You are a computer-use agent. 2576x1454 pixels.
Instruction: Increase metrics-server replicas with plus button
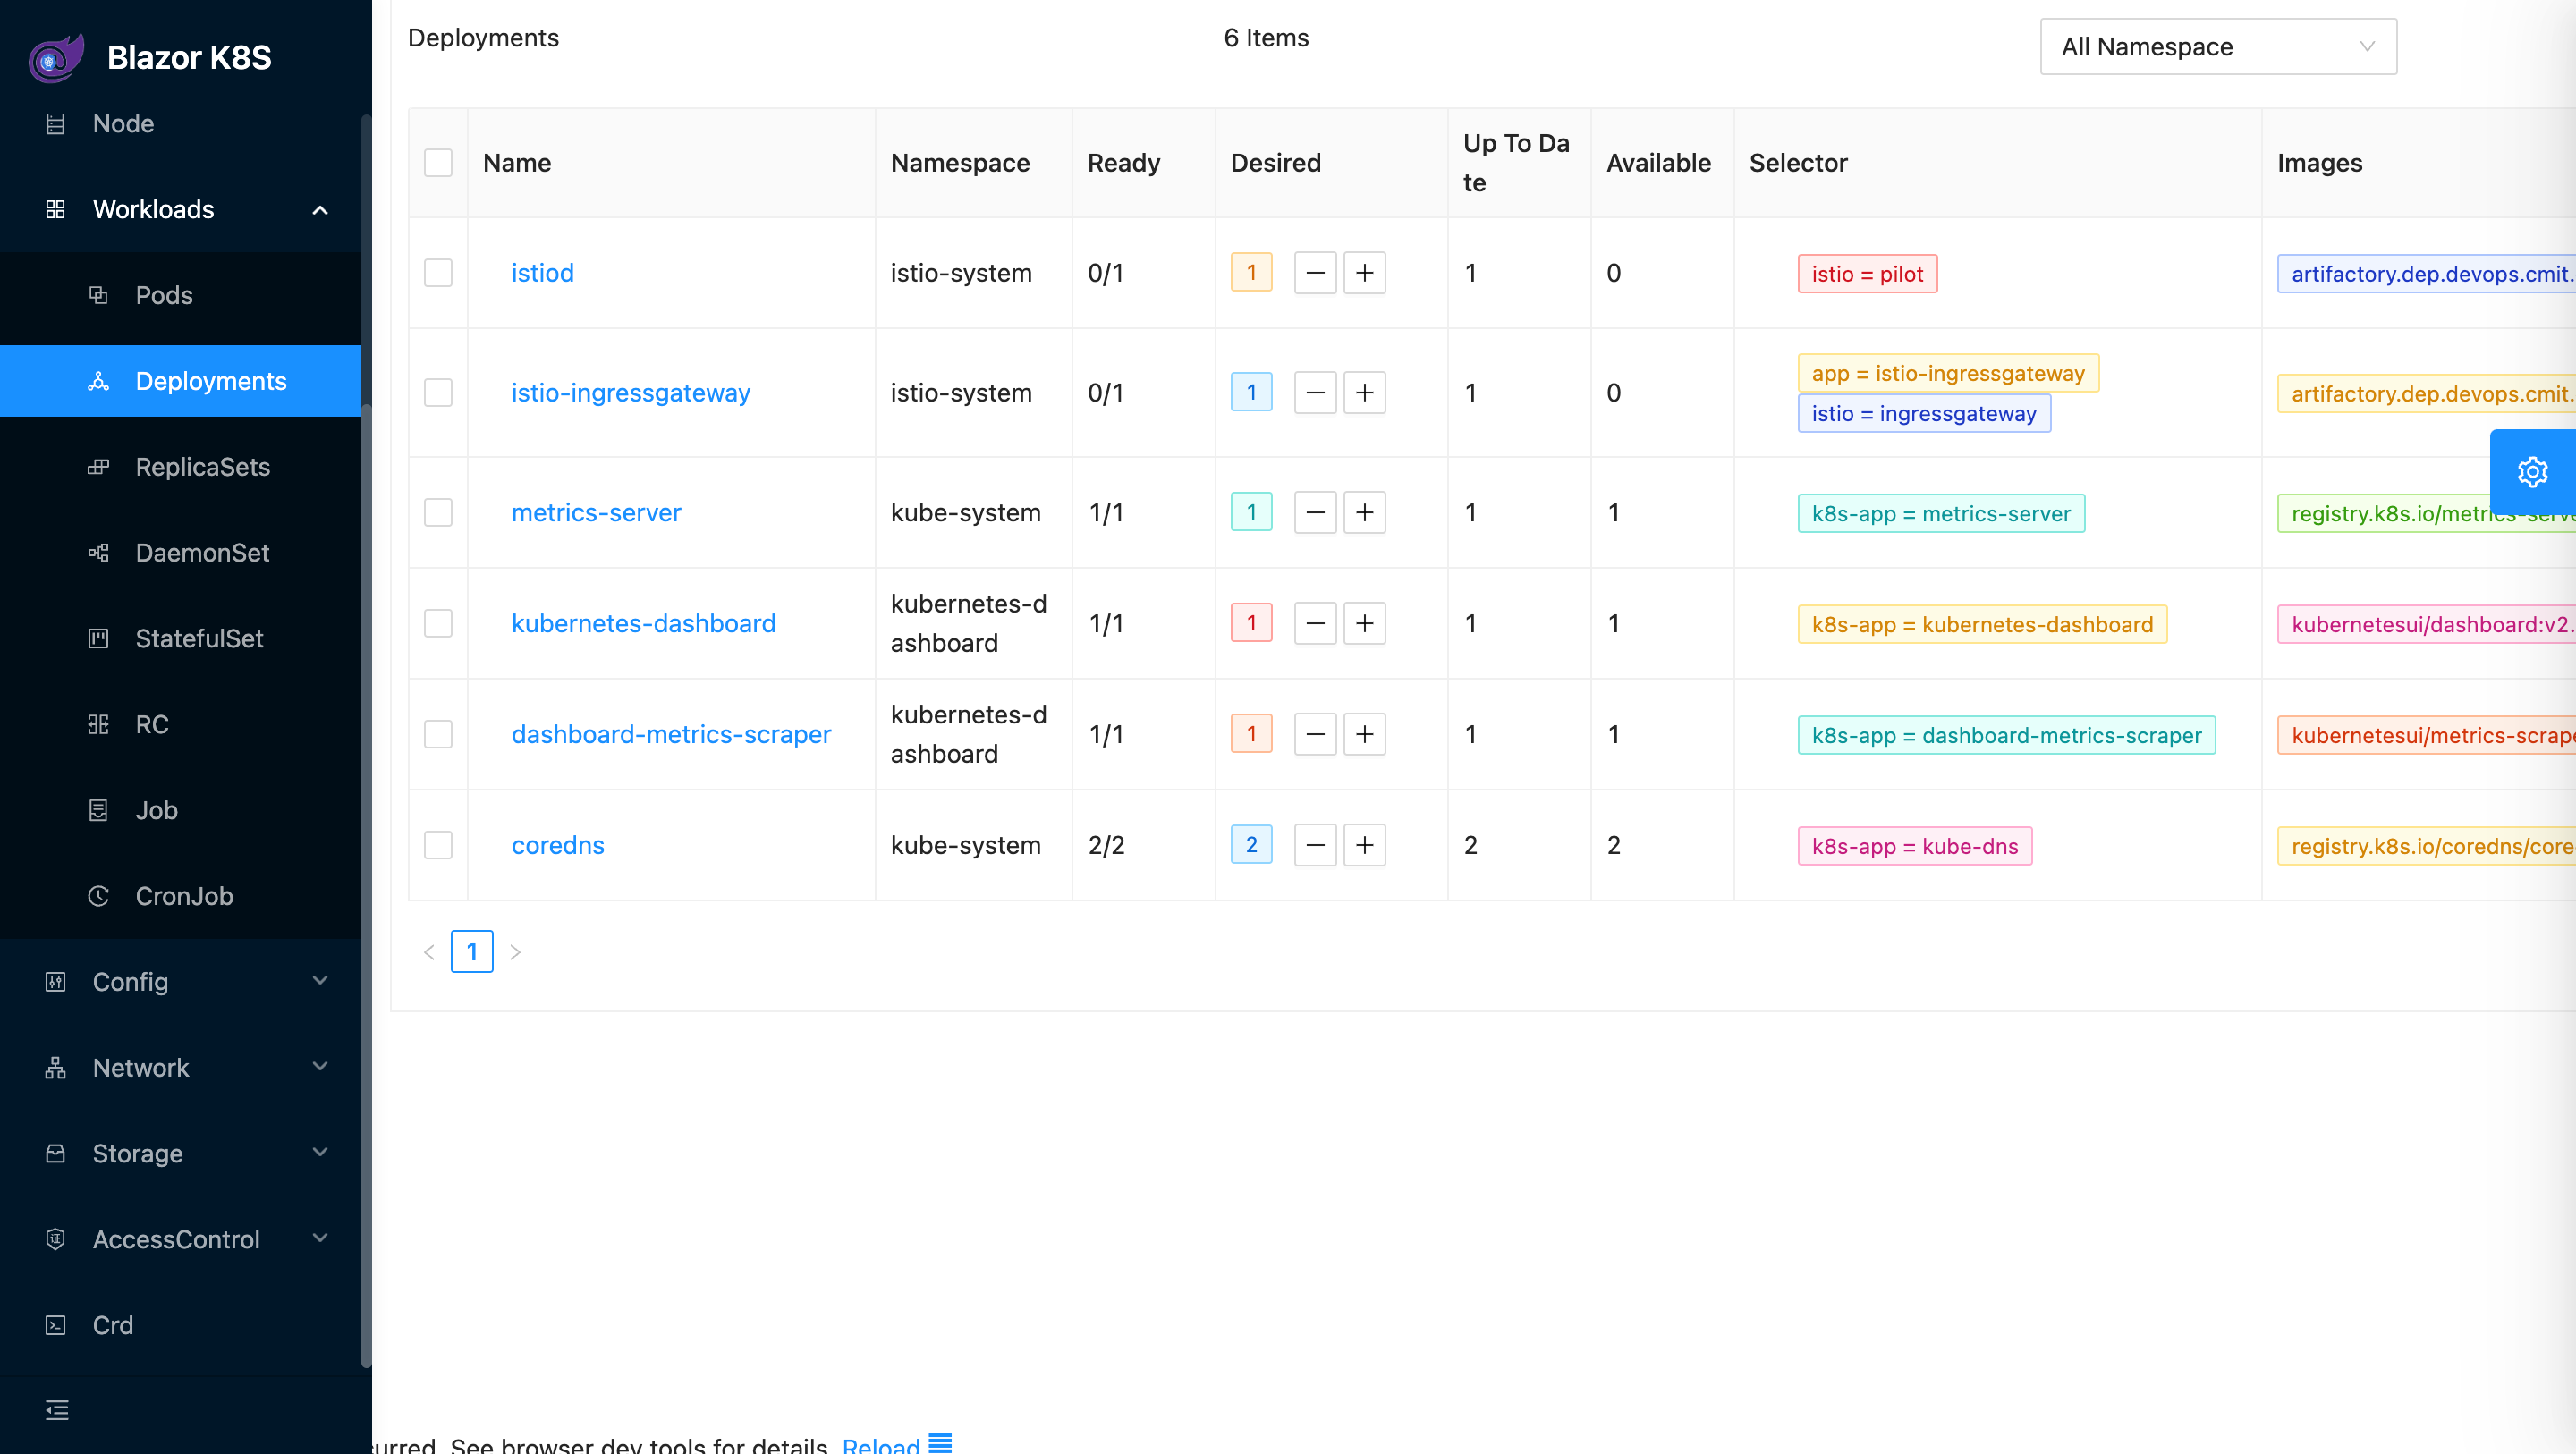pos(1364,513)
